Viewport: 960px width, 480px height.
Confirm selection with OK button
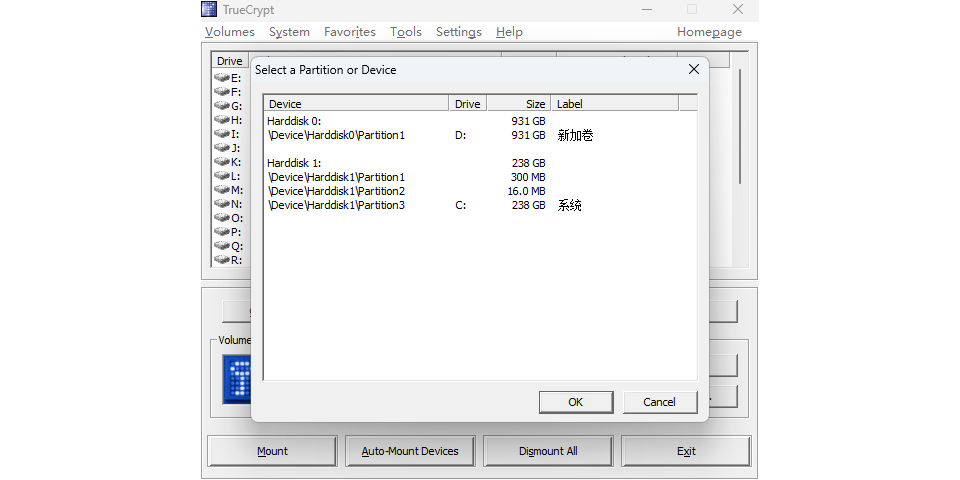click(576, 402)
